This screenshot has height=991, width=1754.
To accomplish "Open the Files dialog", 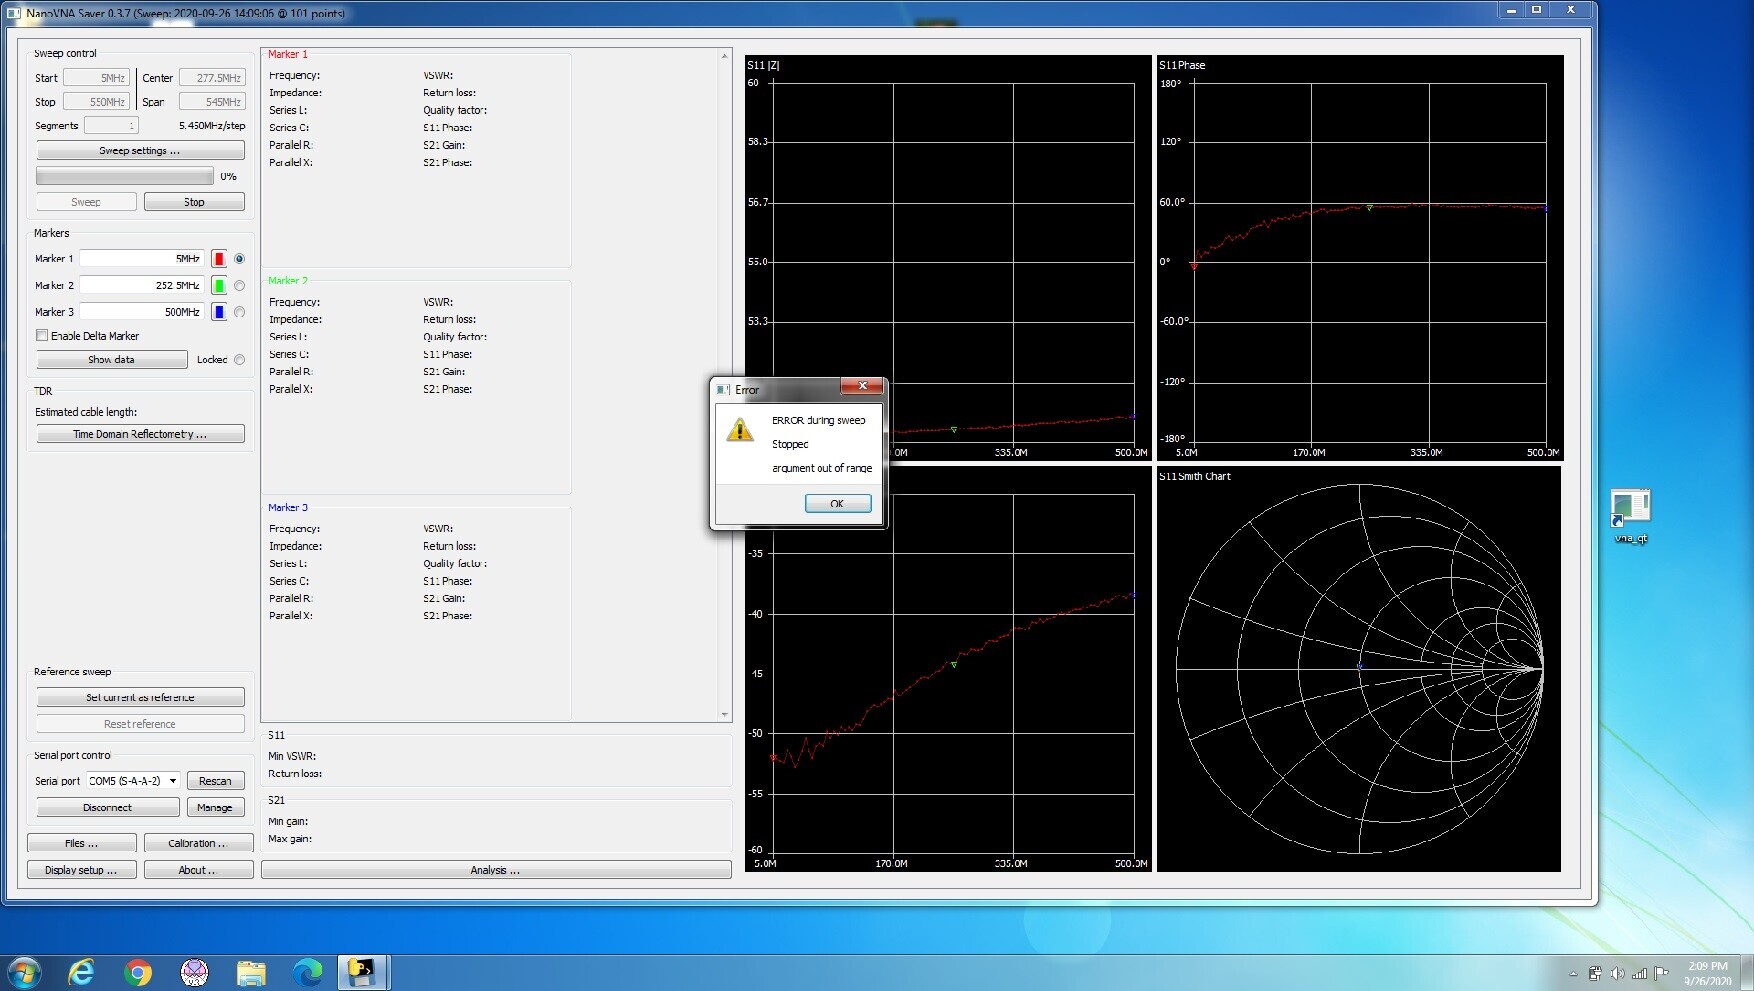I will (81, 843).
